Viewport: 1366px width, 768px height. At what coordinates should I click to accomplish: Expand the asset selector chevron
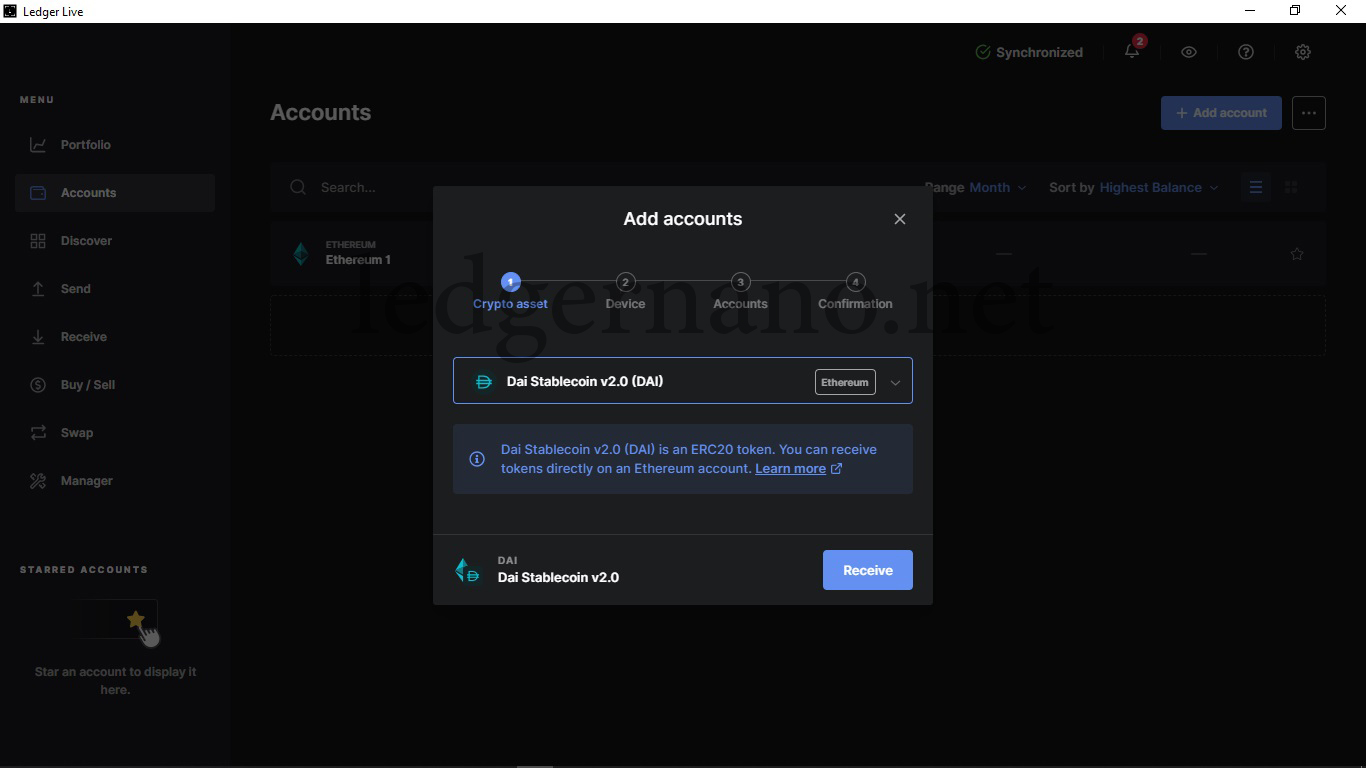895,382
